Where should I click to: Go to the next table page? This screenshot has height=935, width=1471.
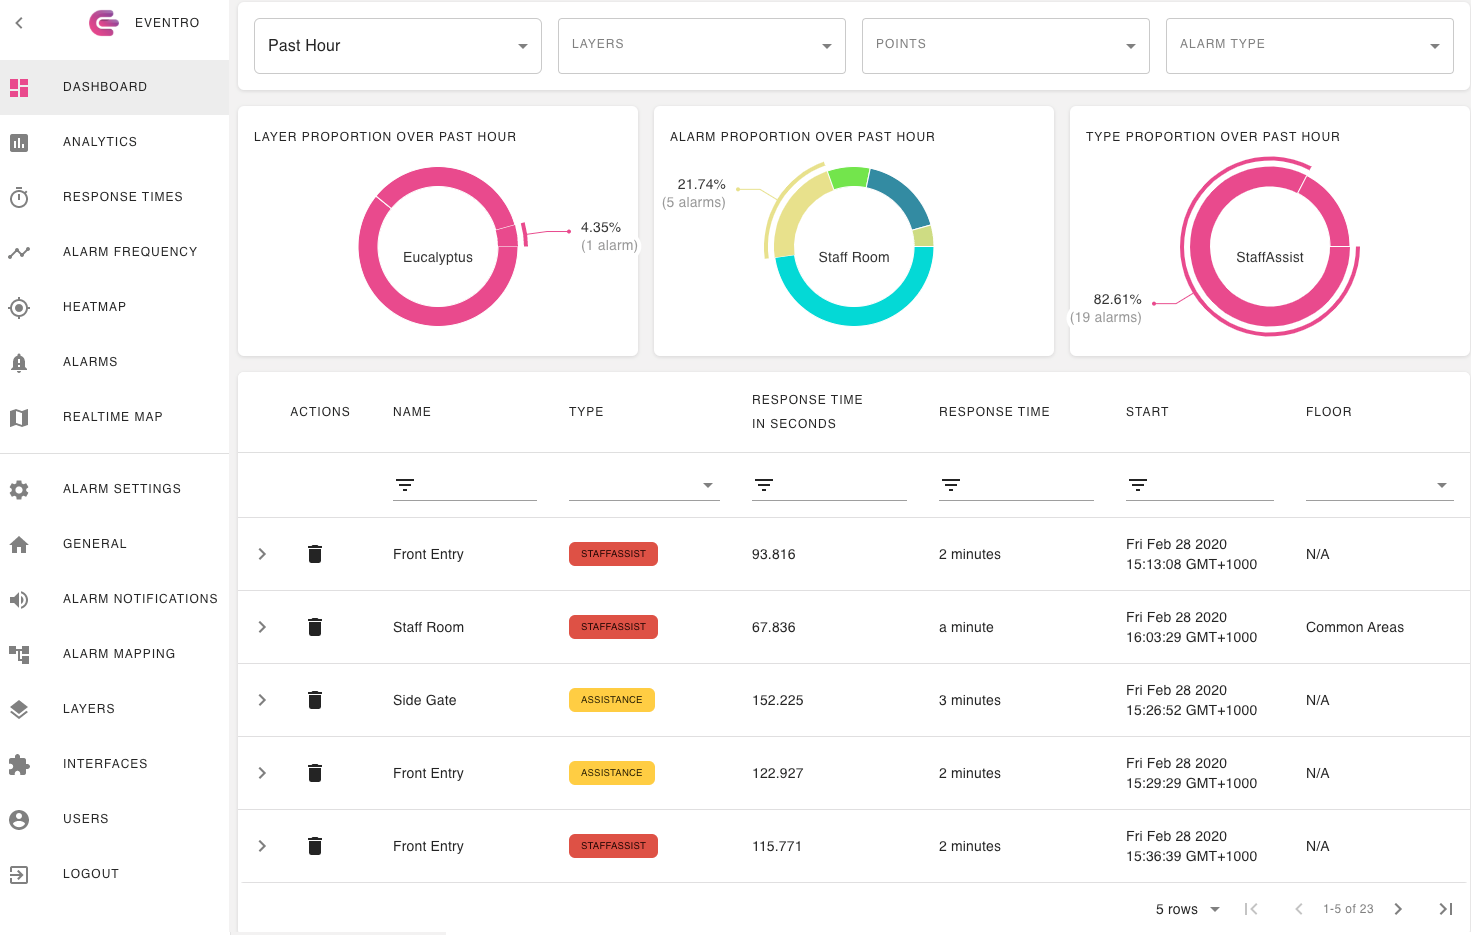pyautogui.click(x=1398, y=909)
